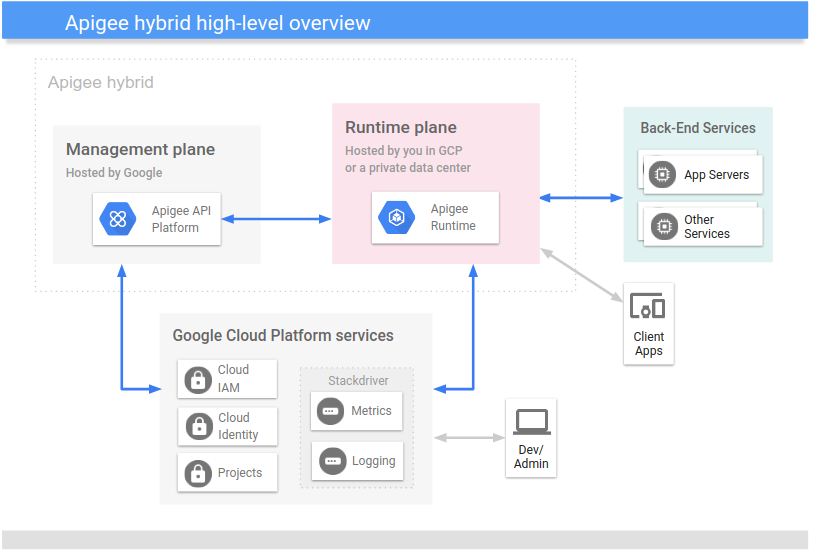This screenshot has height=556, width=813.
Task: Click the Back-End Services title
Action: (x=698, y=128)
